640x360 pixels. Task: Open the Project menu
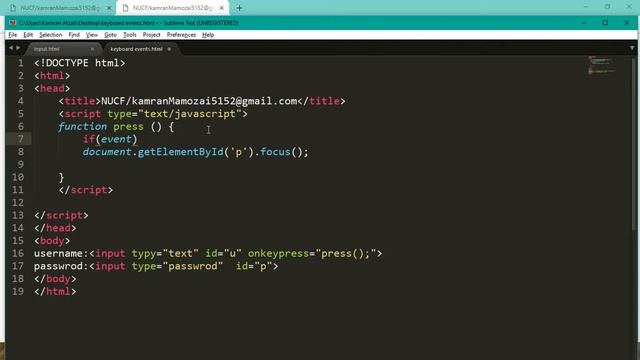[x=151, y=35]
